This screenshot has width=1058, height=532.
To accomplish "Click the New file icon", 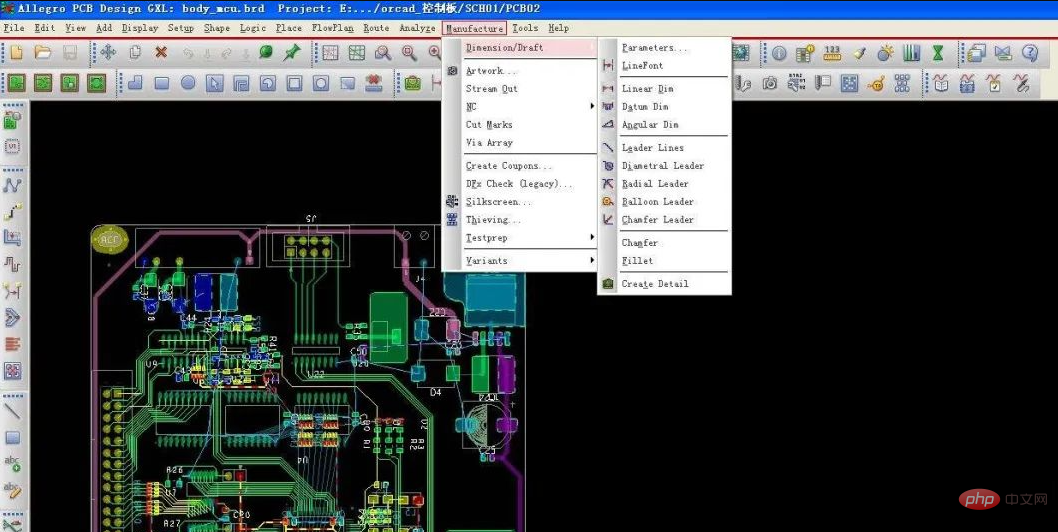I will click(x=16, y=53).
